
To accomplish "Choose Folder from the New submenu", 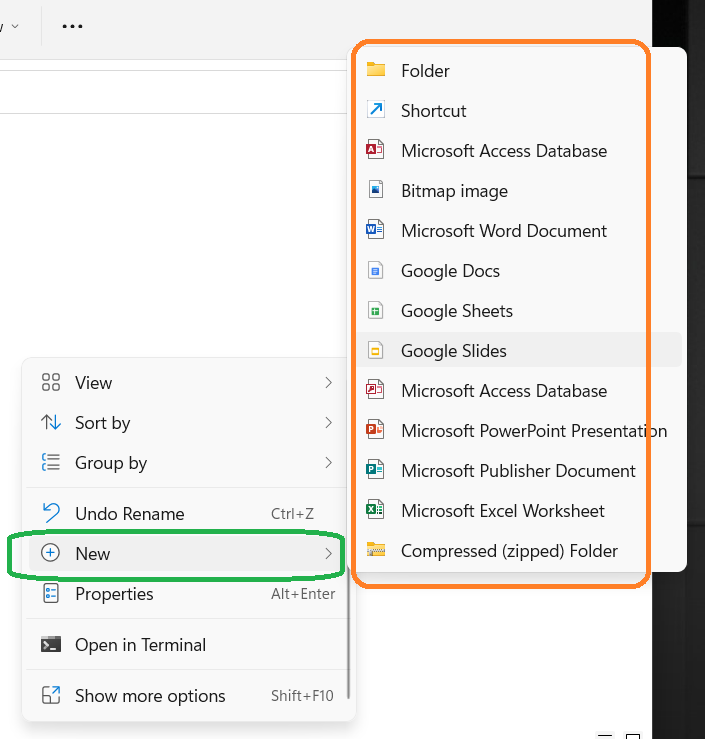I will (x=519, y=71).
